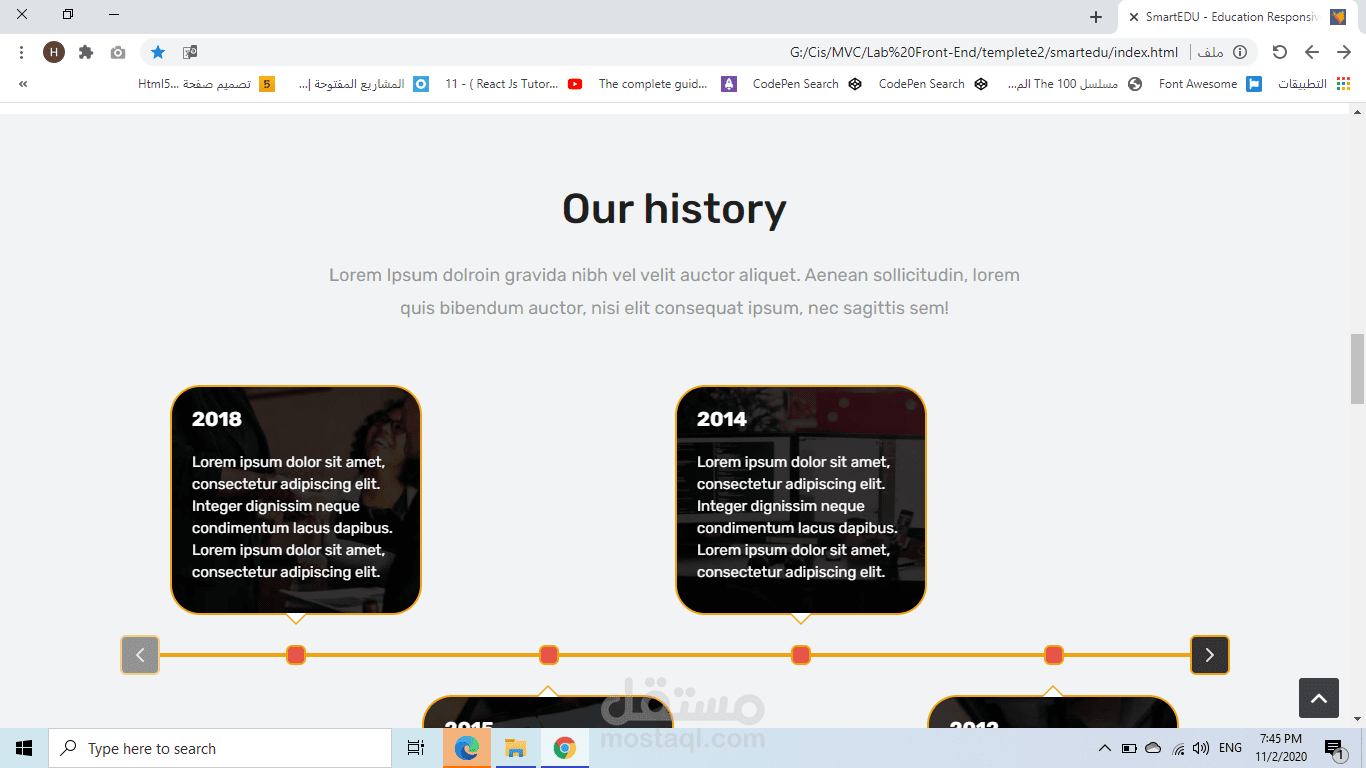Viewport: 1366px width, 768px height.
Task: Click the scrollbar down arrow
Action: tap(1357, 718)
